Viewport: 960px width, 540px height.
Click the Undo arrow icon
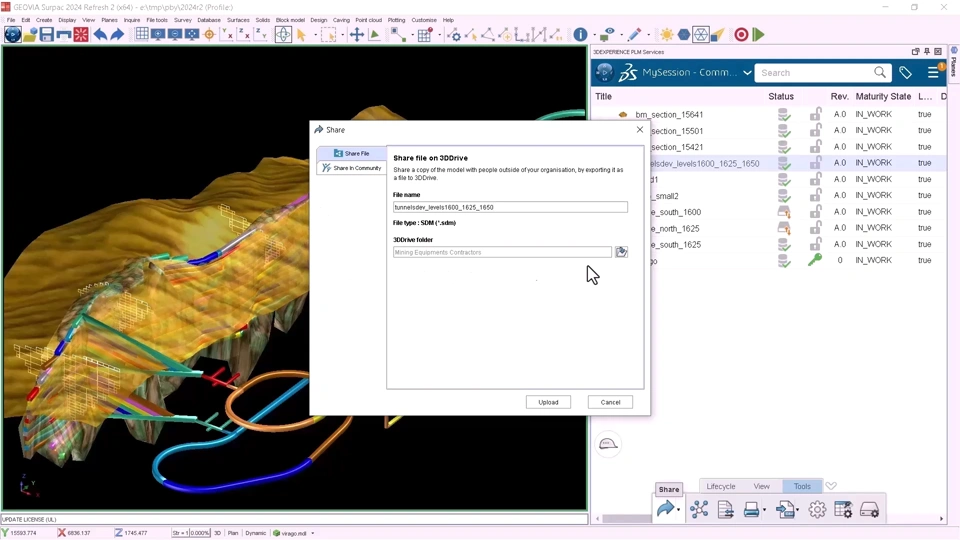pos(100,34)
